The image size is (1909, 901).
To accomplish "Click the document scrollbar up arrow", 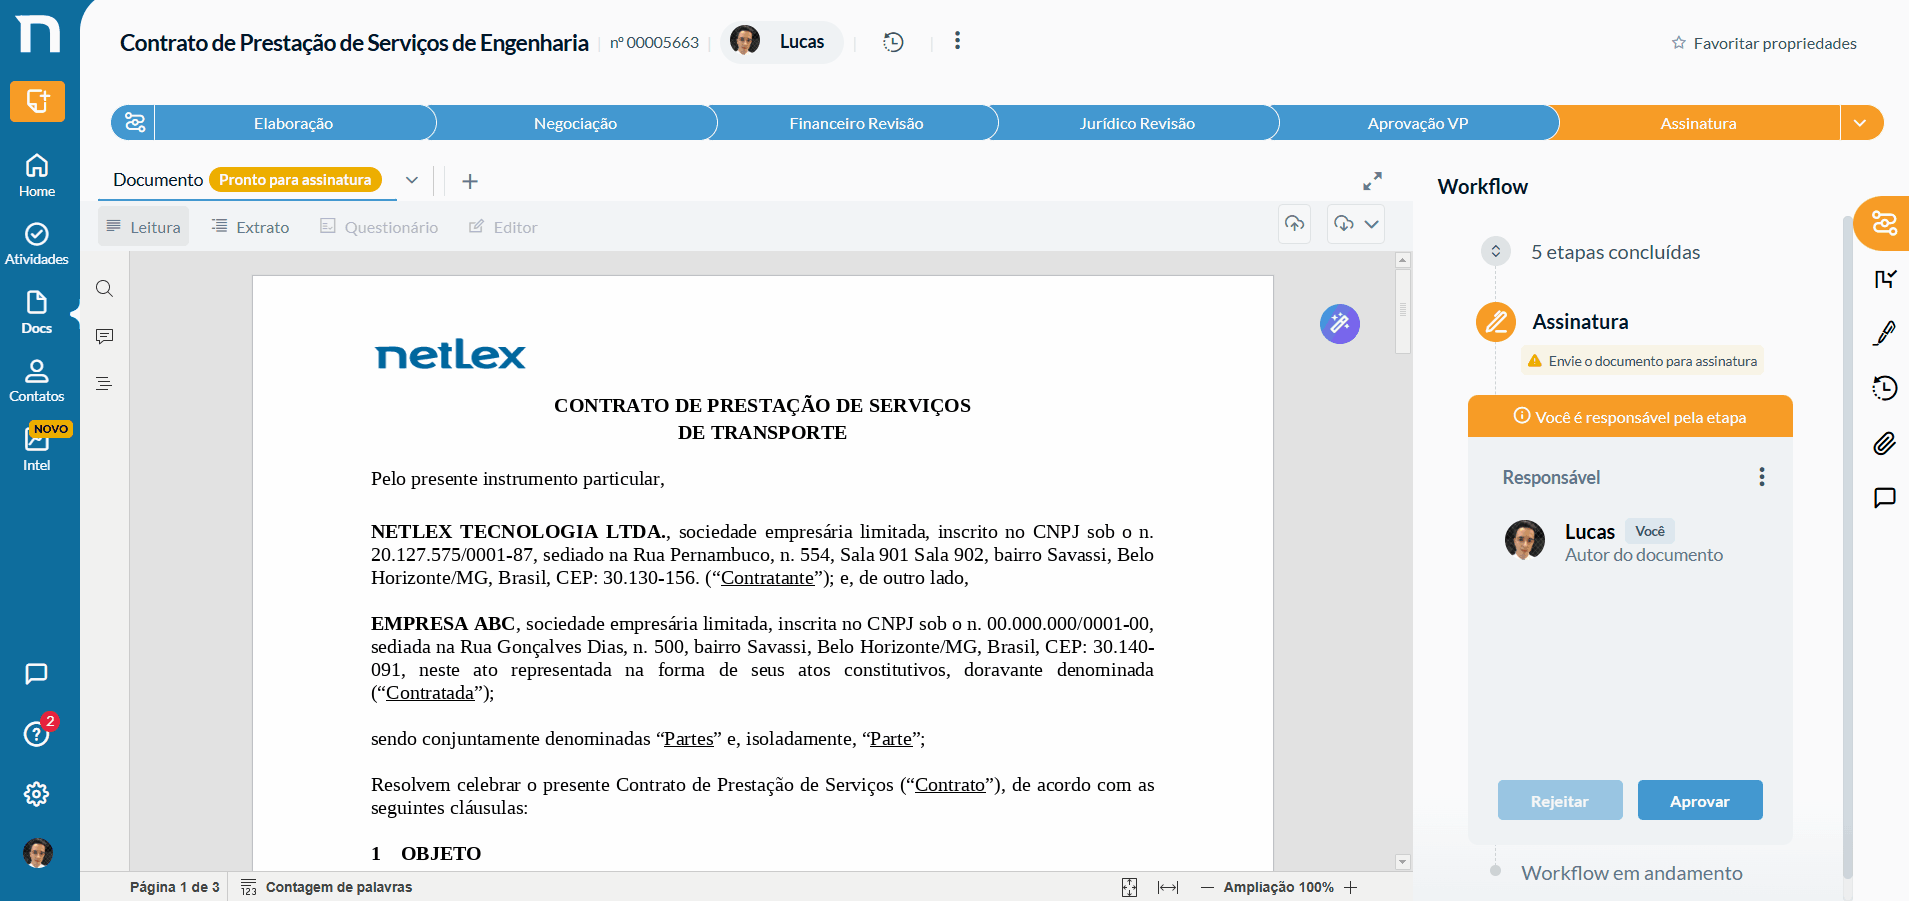I will coord(1403,260).
